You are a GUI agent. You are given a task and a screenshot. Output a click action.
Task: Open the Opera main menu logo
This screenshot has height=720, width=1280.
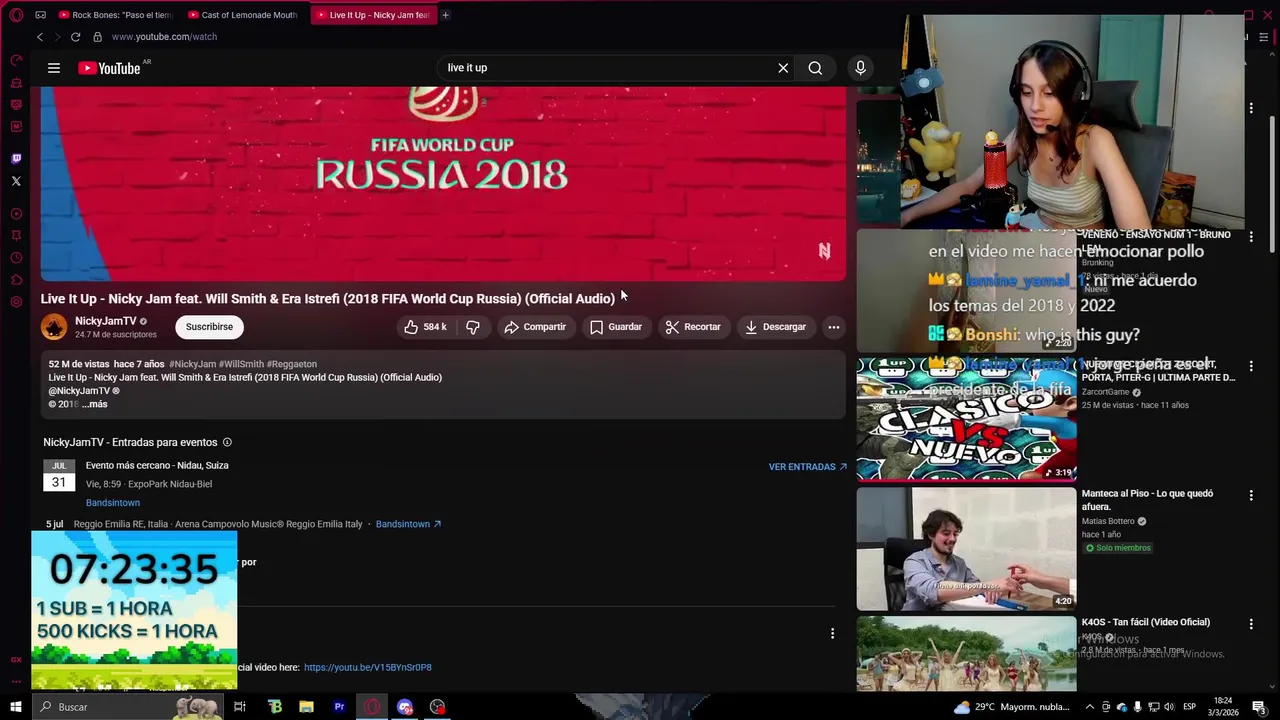coord(16,15)
